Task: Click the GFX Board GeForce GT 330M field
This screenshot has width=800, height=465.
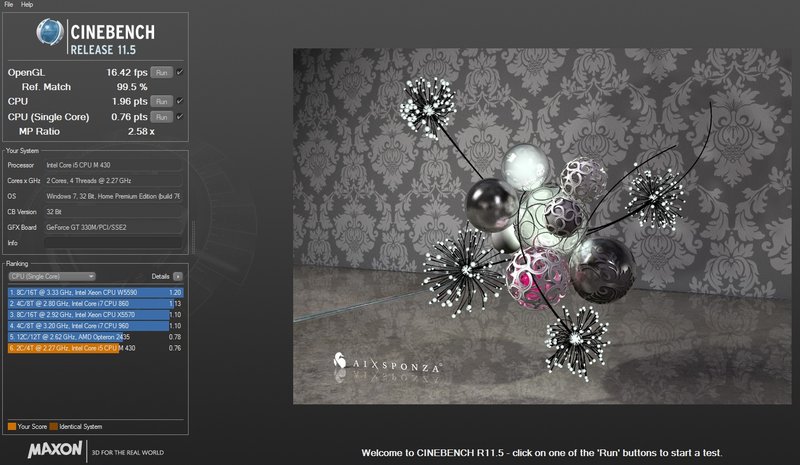Action: click(113, 228)
